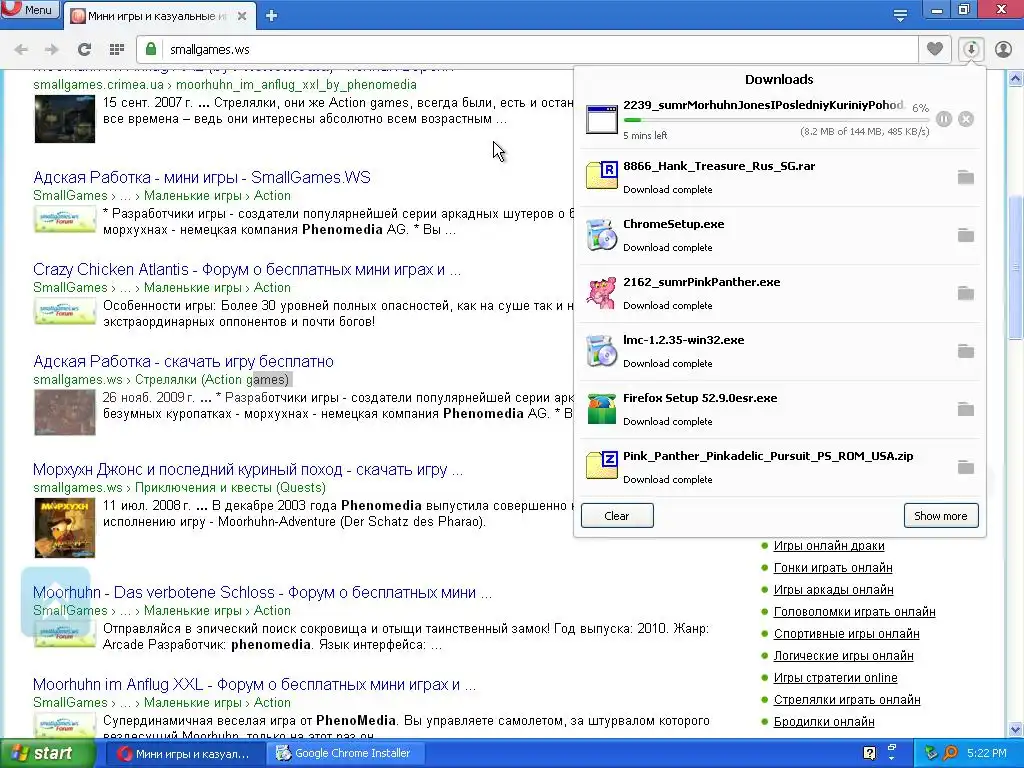Click the Мини игры и казуальные tab
Screen dimensions: 1024x768
[157, 16]
